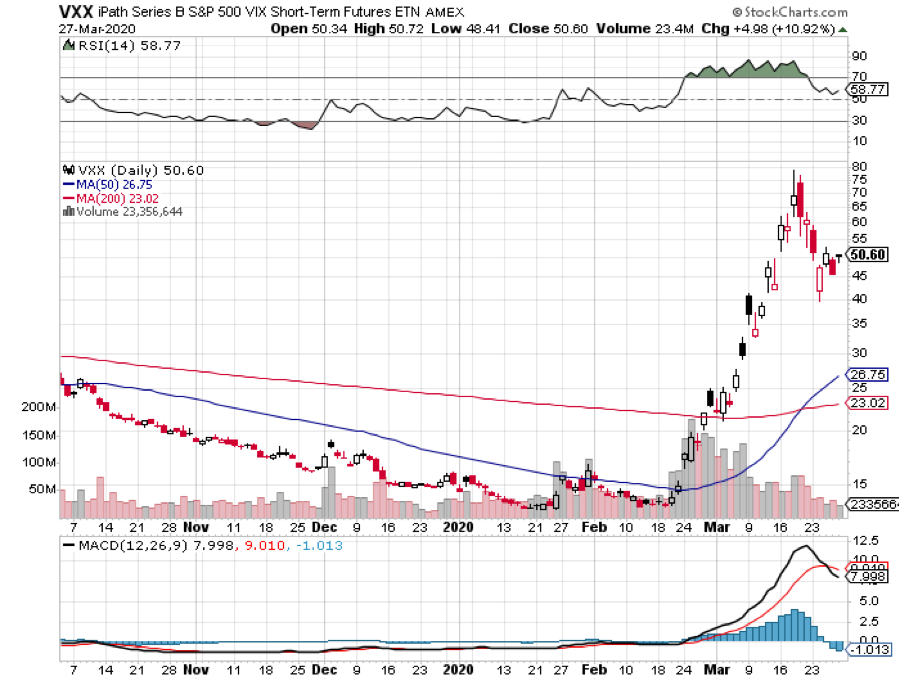Click the AMEX exchange label
Screen dimensions: 899x679
pyautogui.click(x=445, y=12)
